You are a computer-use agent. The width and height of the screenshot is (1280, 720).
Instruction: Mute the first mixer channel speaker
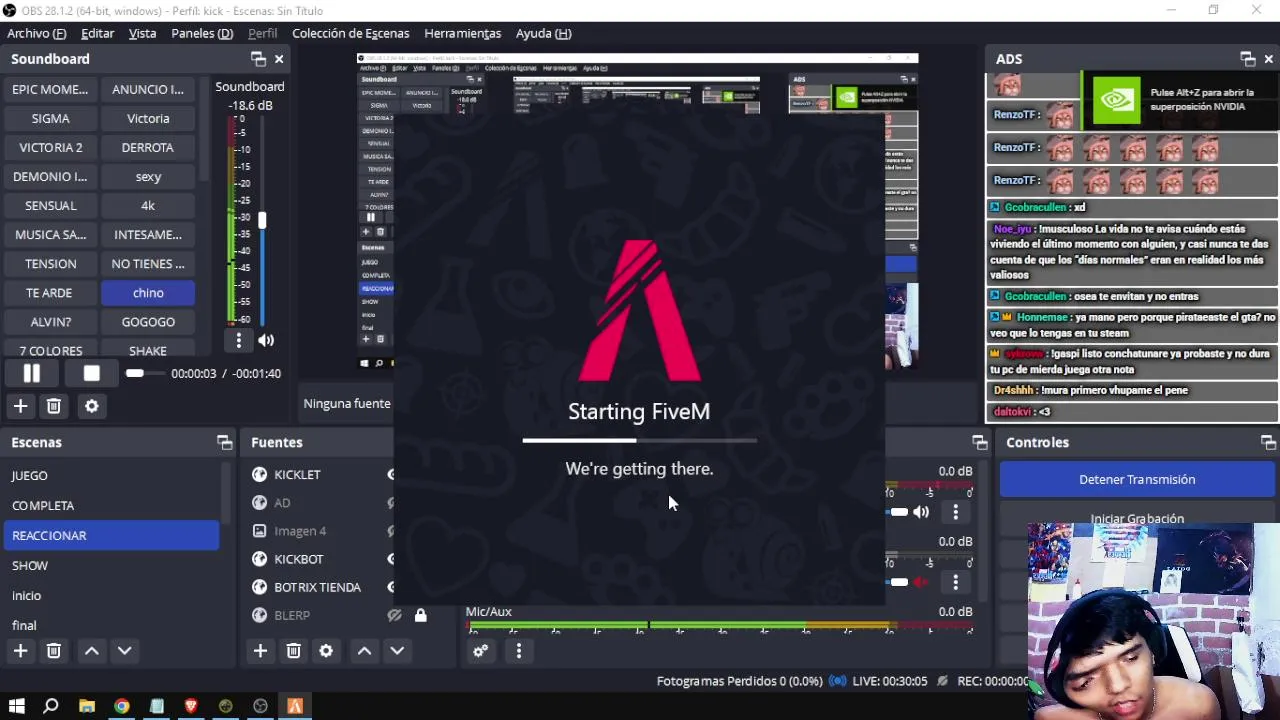(921, 512)
